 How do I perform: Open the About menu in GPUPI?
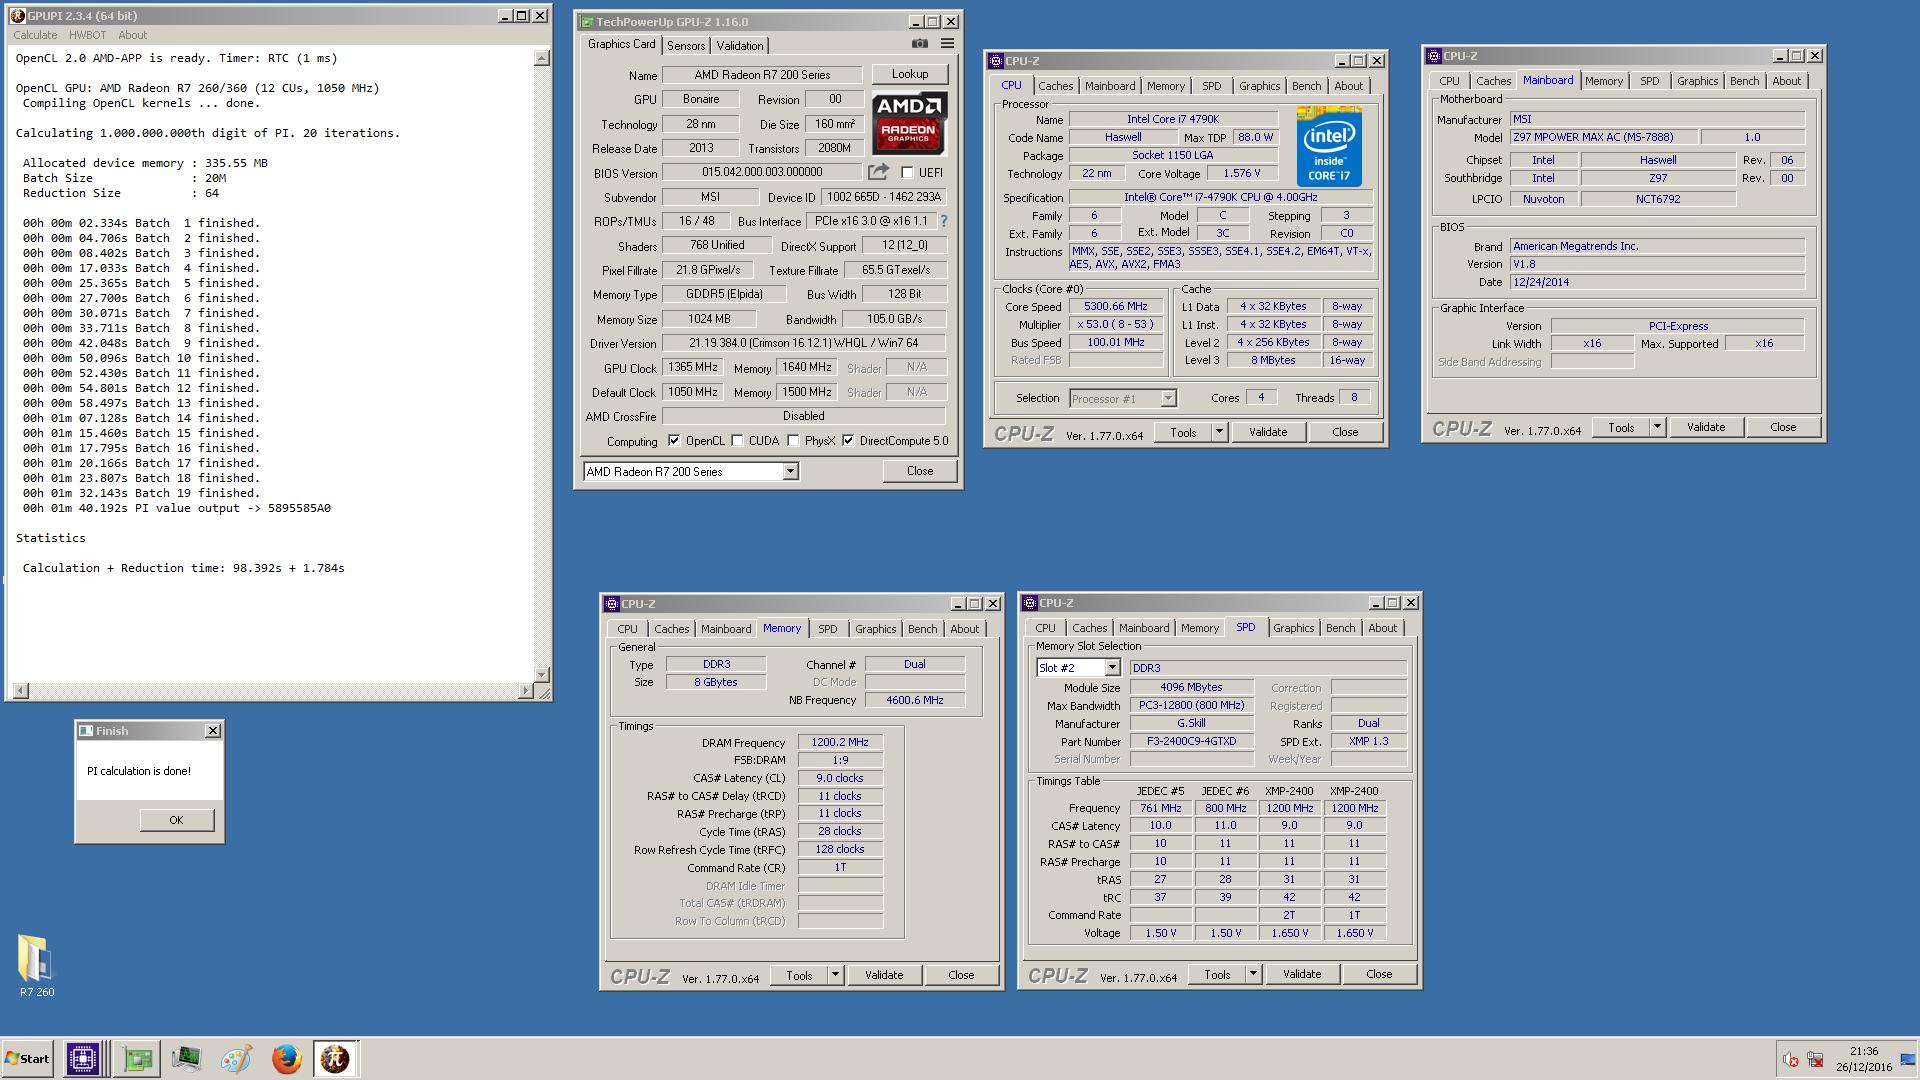(132, 35)
